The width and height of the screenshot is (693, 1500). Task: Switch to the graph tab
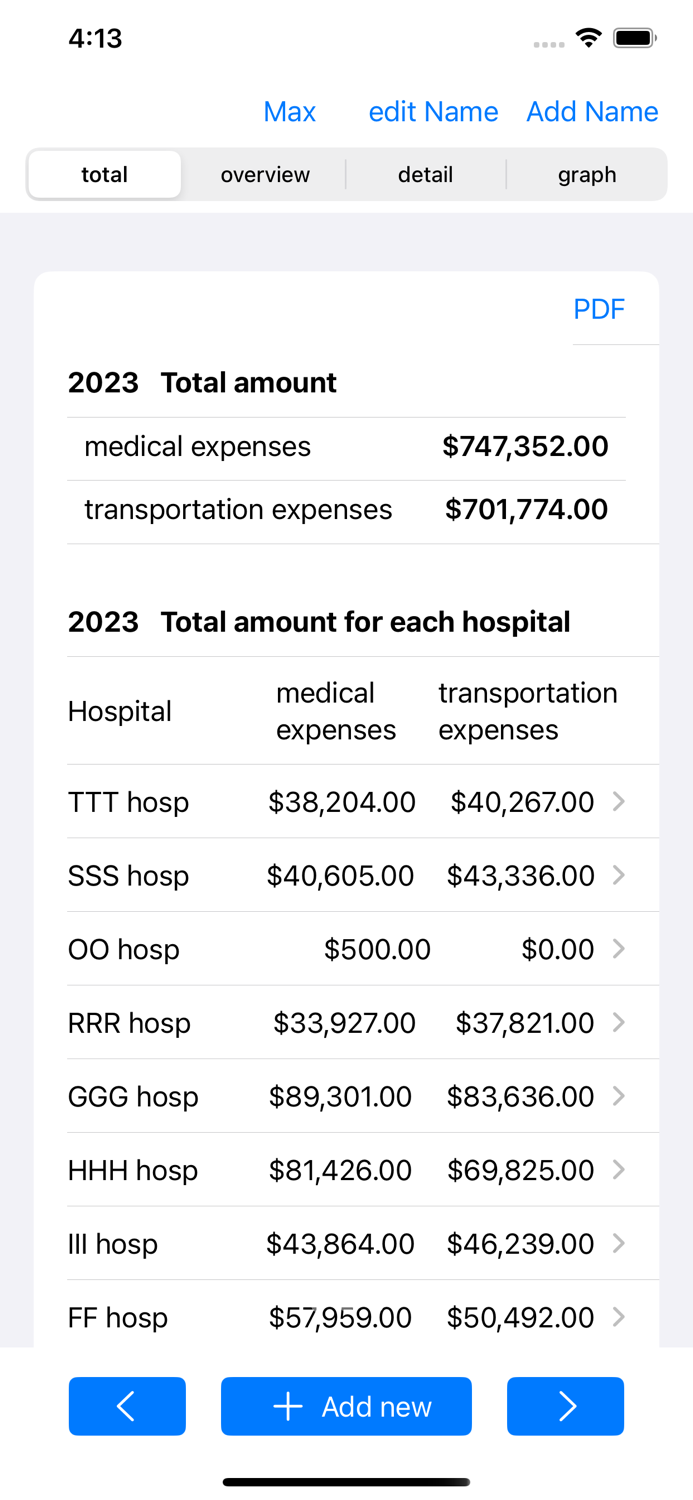[x=587, y=174]
